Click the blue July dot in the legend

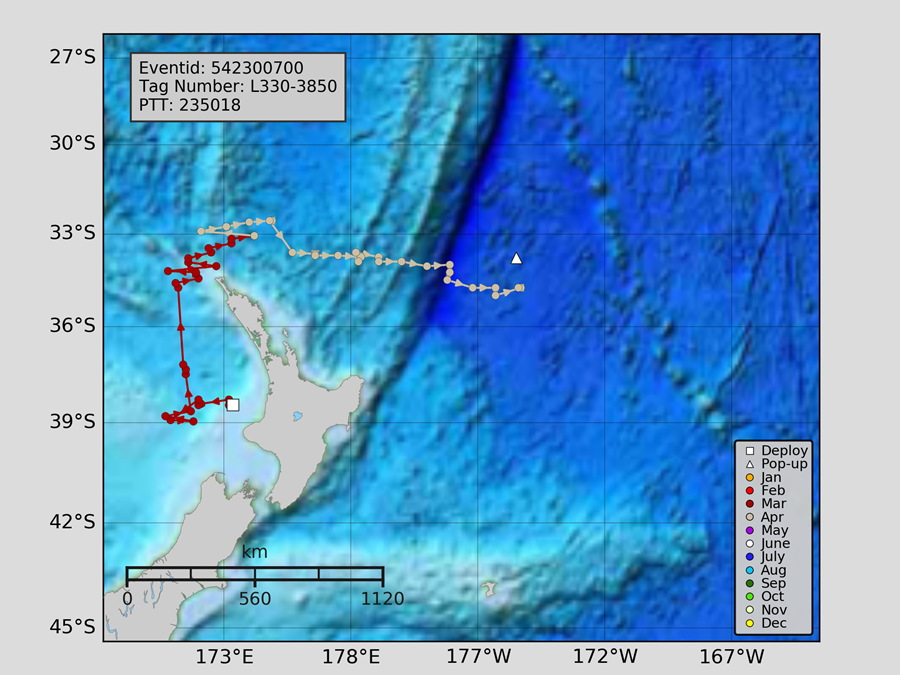pos(749,557)
